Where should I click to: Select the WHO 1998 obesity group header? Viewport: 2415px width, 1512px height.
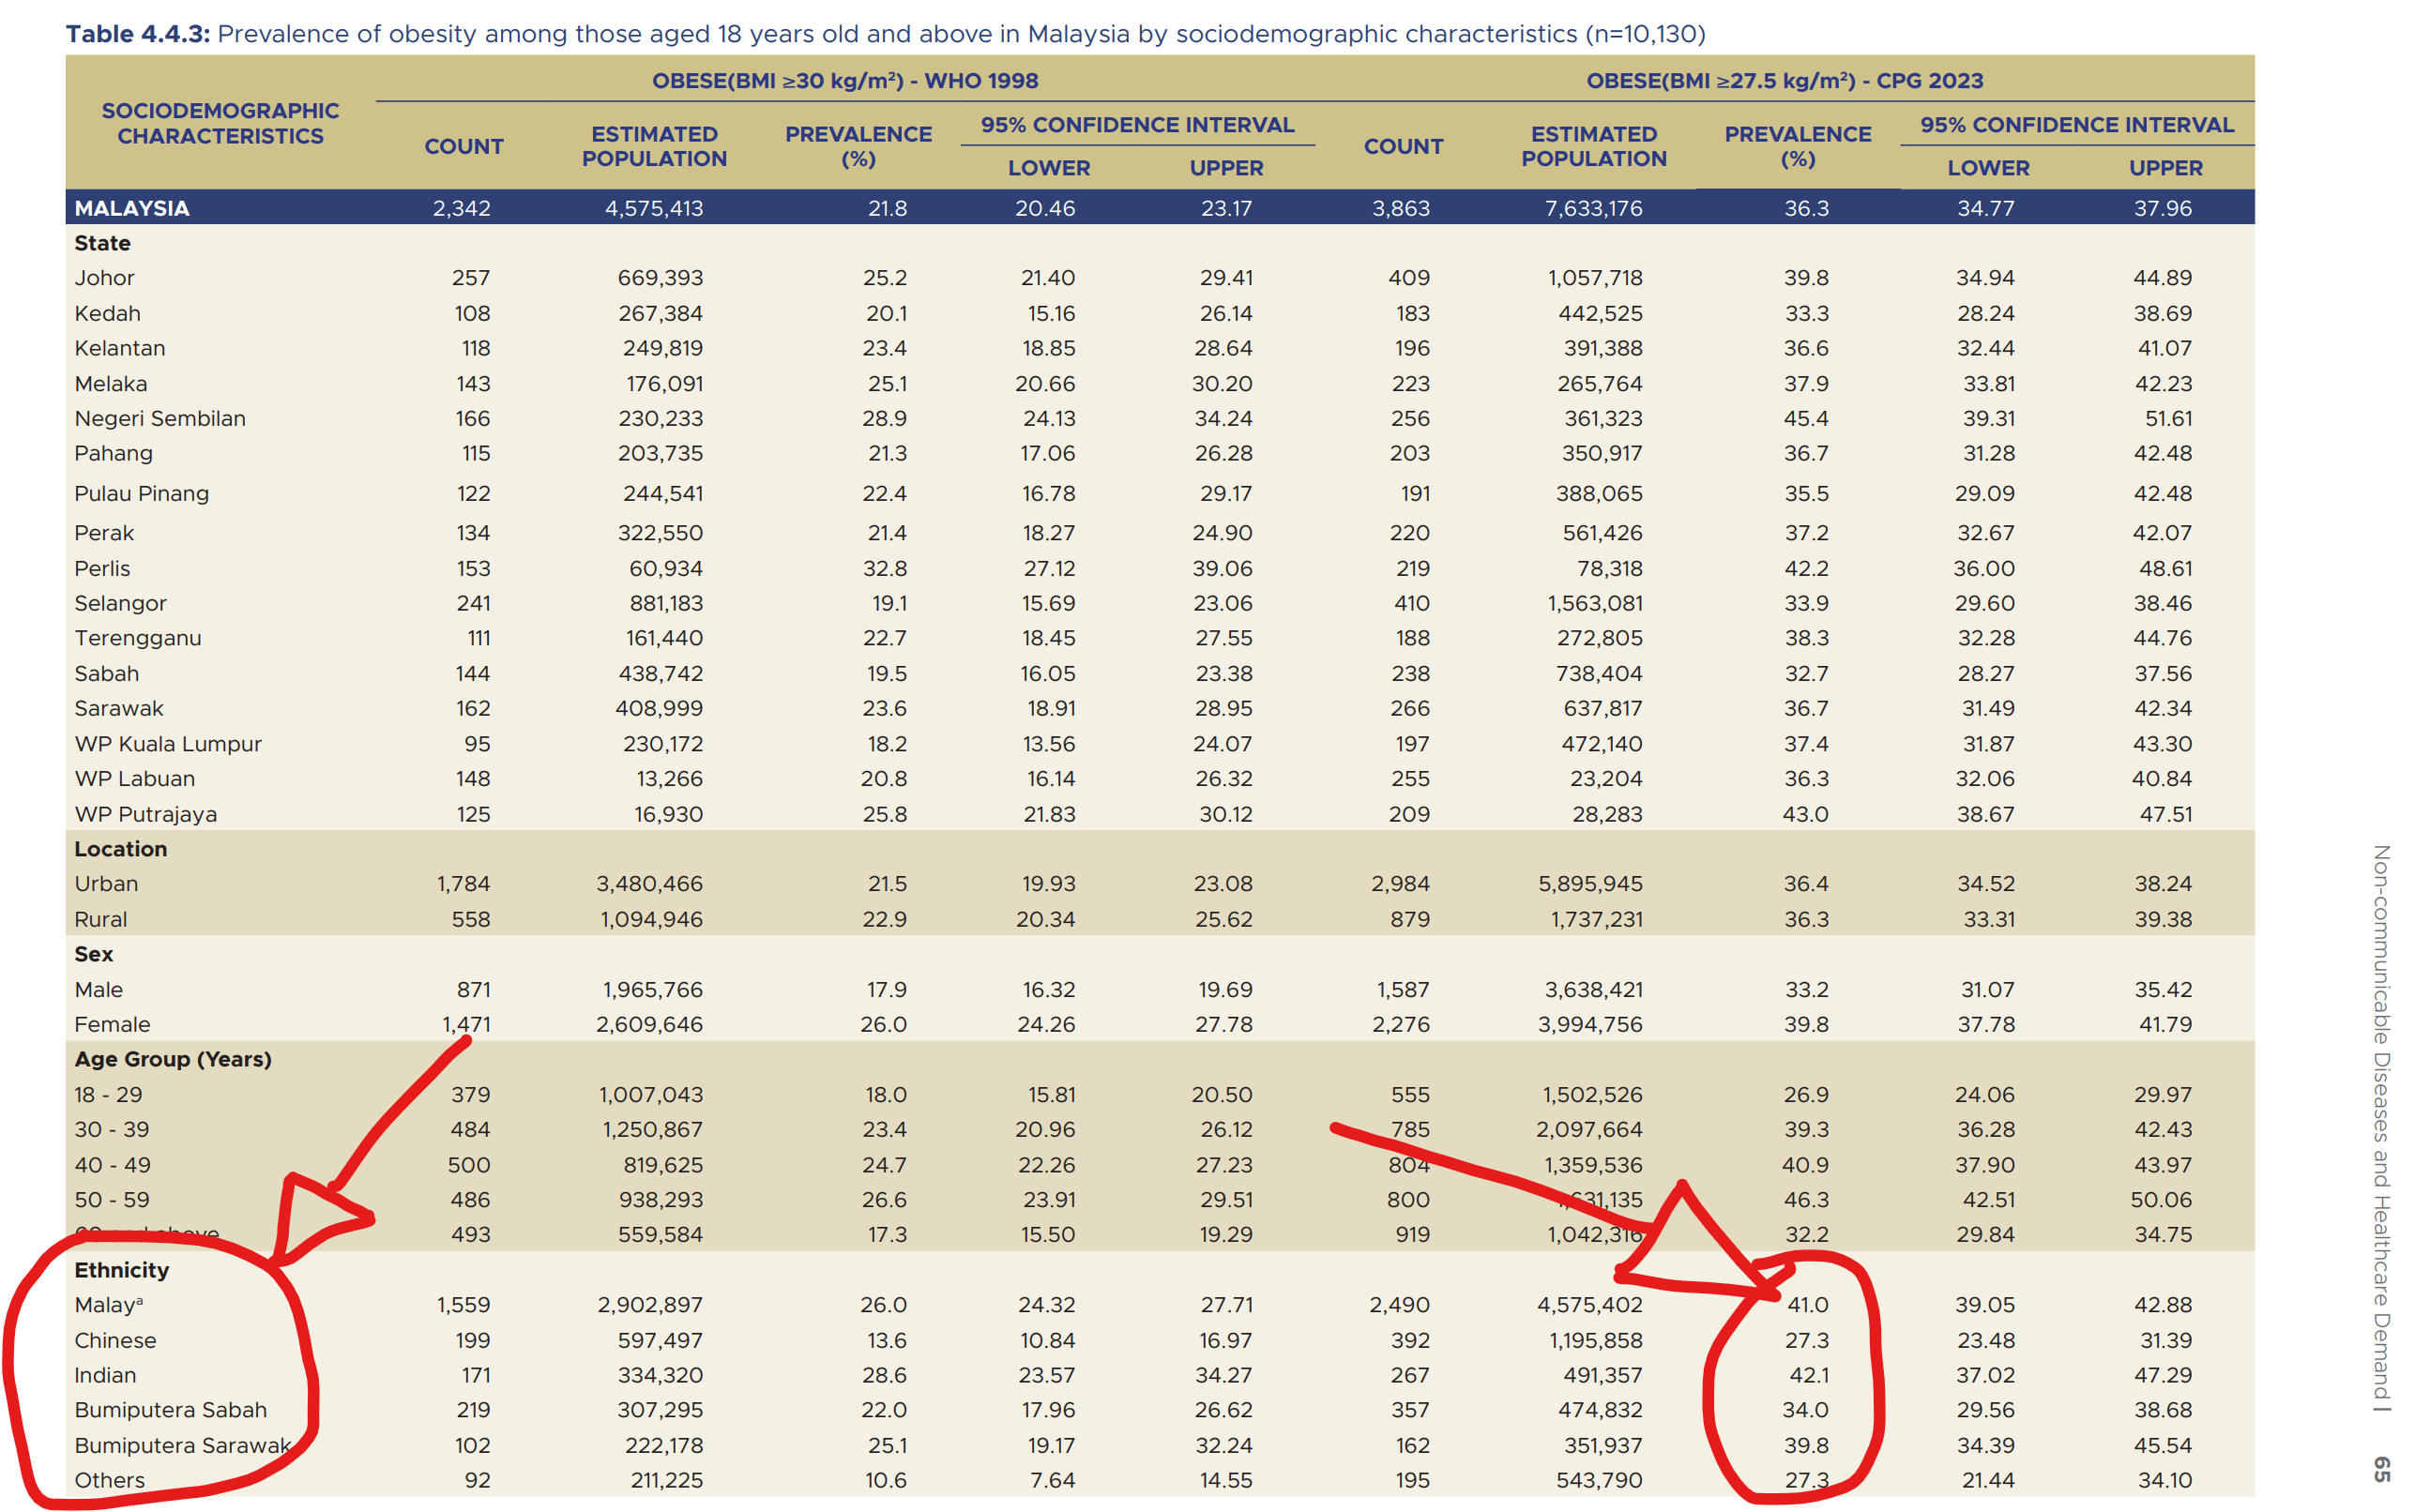coord(845,81)
